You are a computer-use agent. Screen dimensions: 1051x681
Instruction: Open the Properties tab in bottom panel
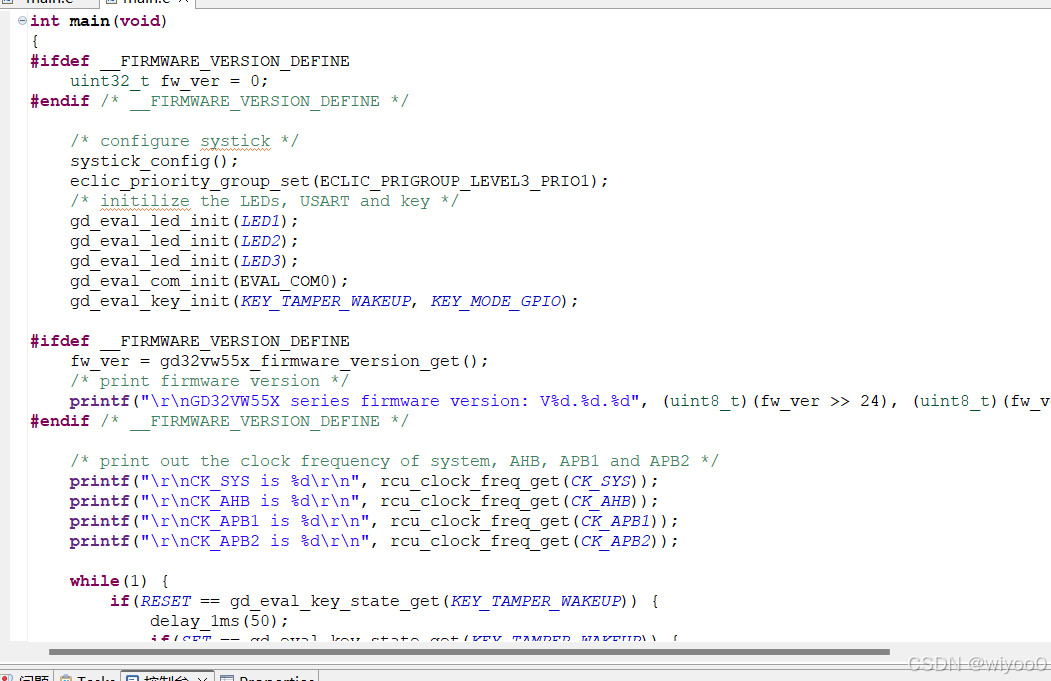coord(268,678)
